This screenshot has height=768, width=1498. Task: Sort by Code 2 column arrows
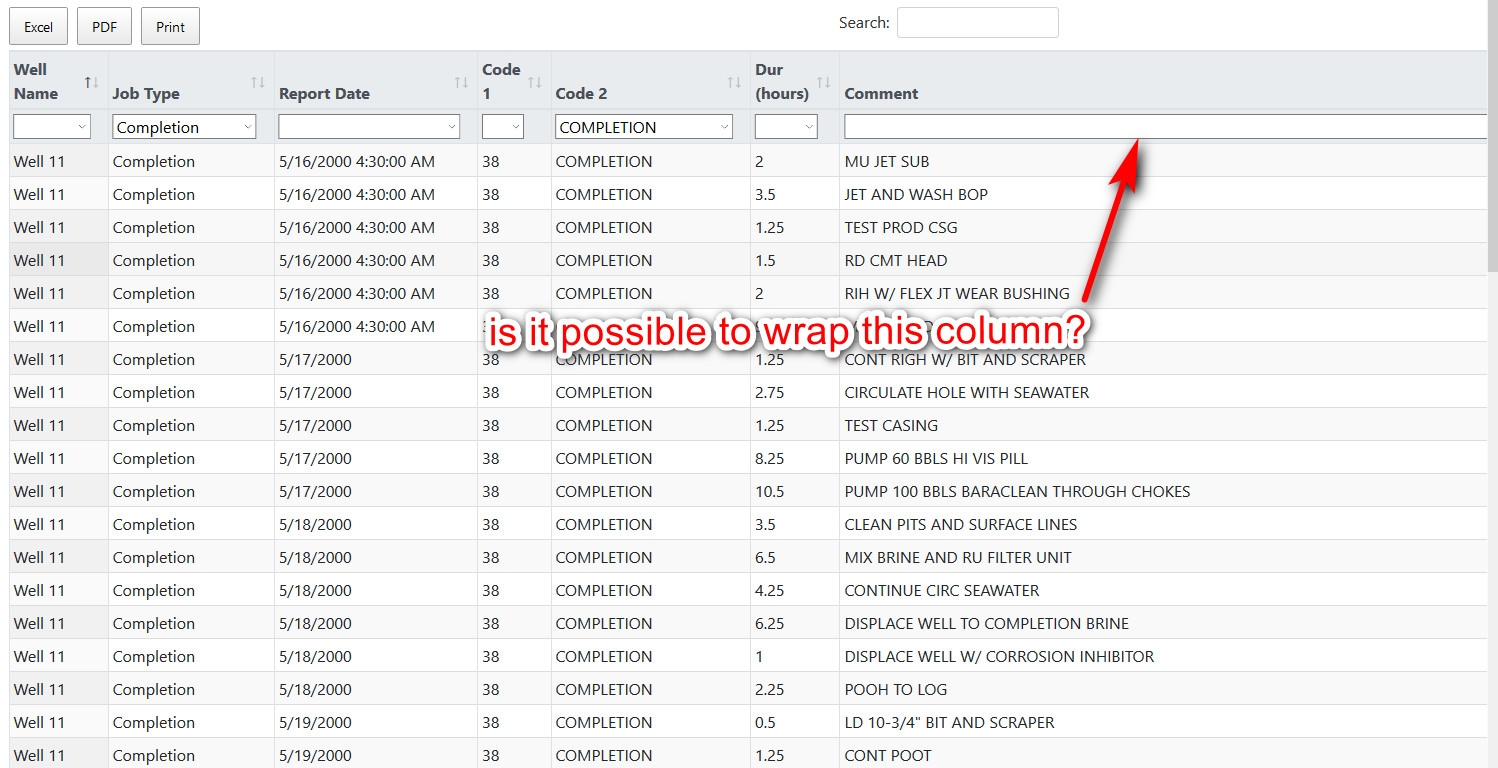coord(734,82)
